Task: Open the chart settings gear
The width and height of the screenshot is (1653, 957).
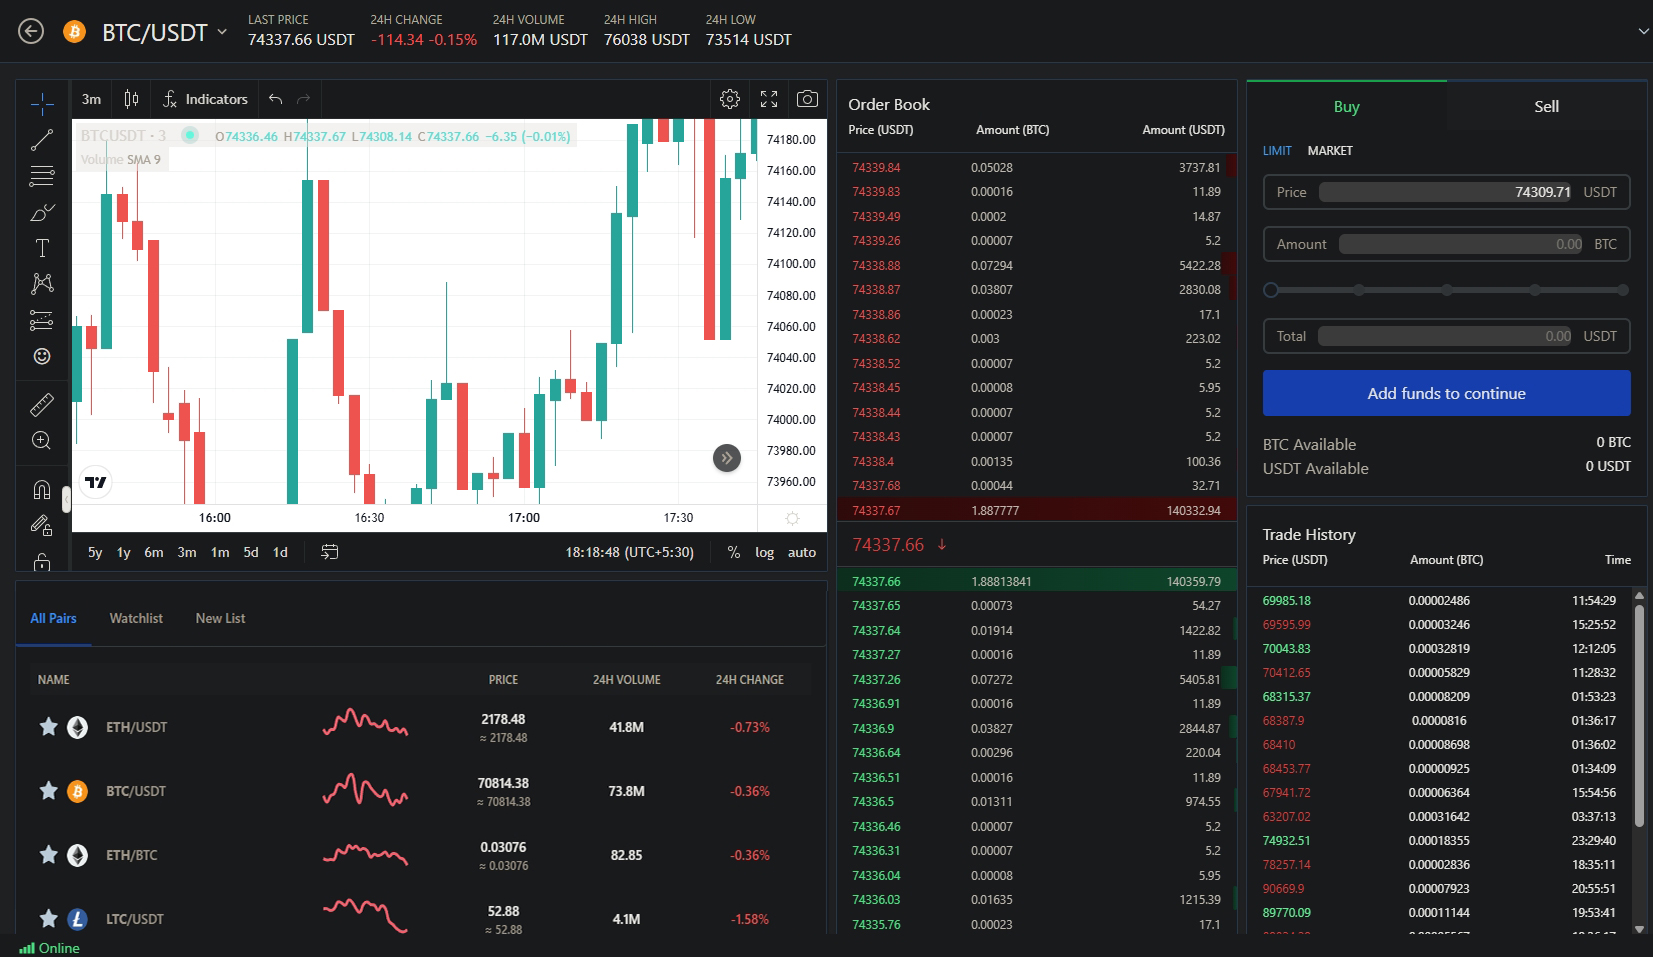Action: [729, 98]
